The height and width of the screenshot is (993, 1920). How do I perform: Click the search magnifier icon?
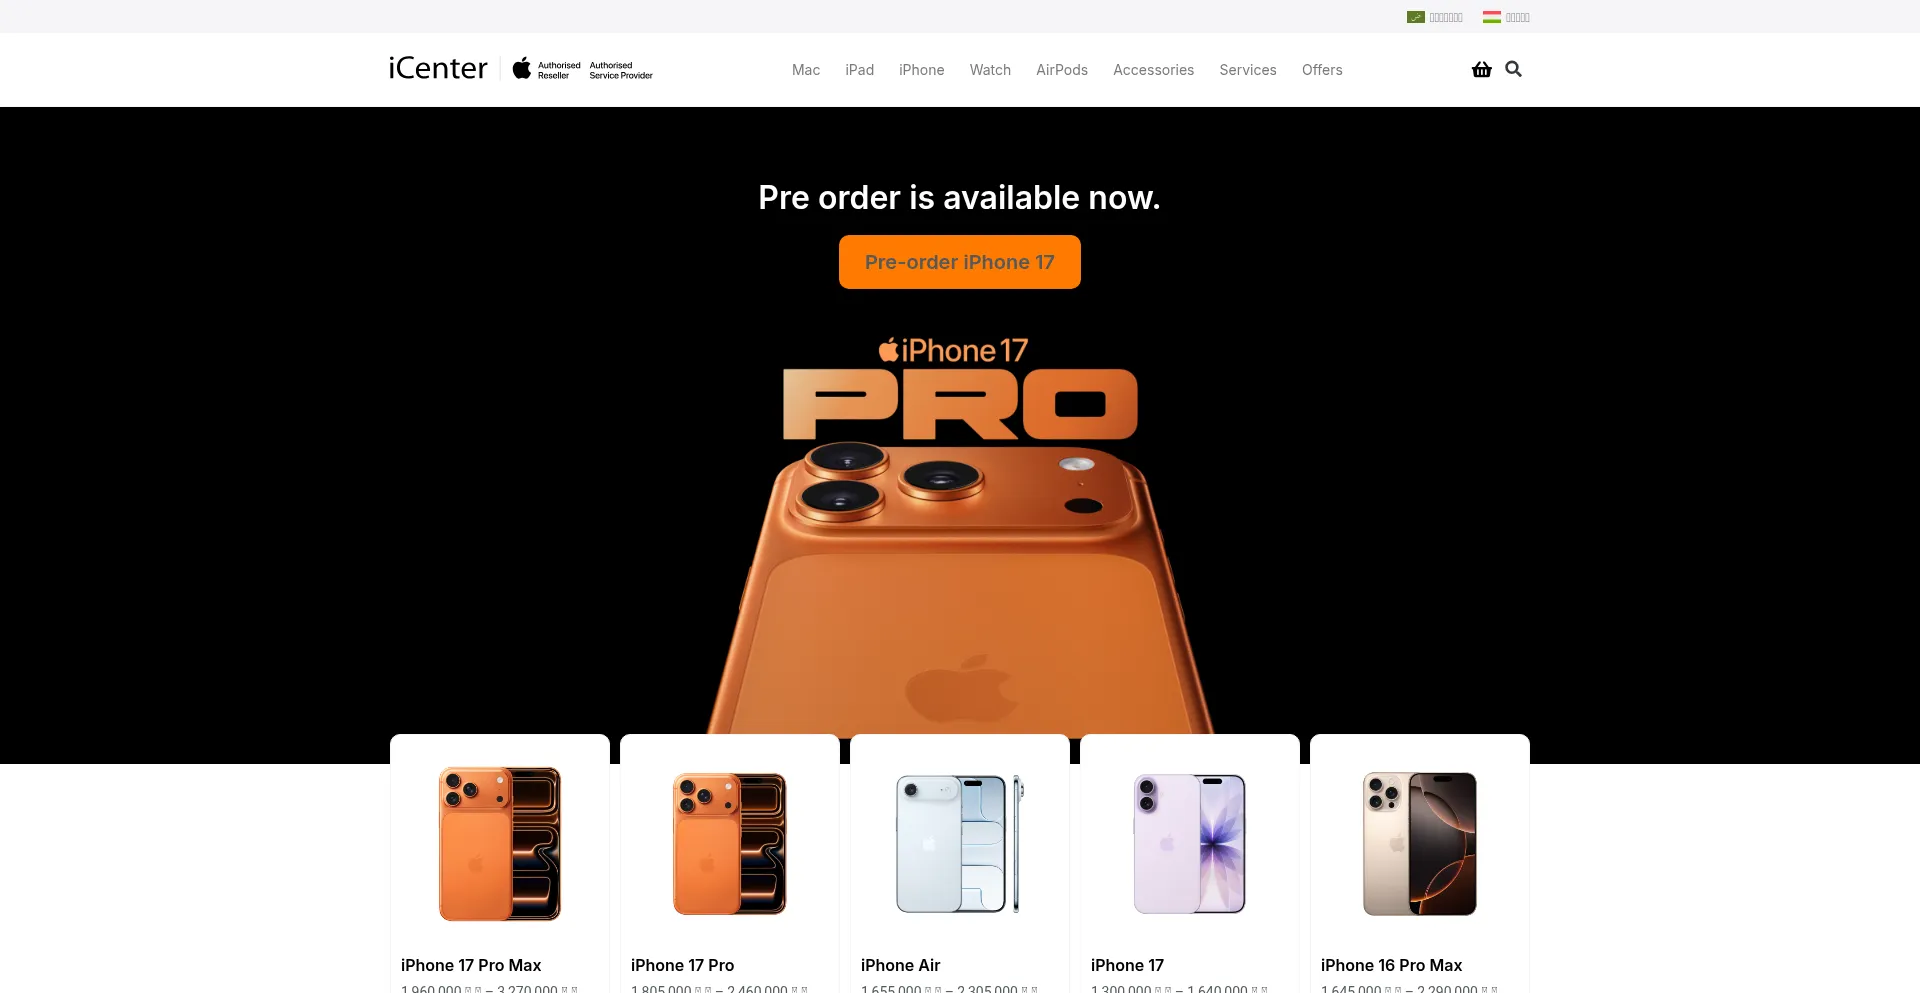pyautogui.click(x=1513, y=69)
